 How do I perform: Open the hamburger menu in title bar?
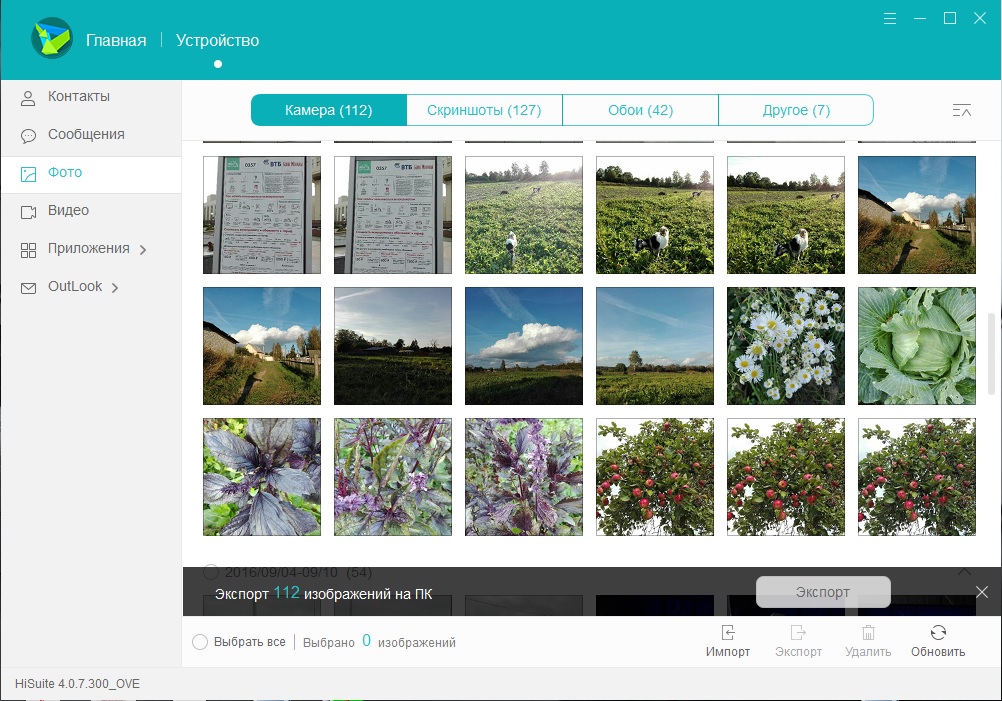point(890,19)
